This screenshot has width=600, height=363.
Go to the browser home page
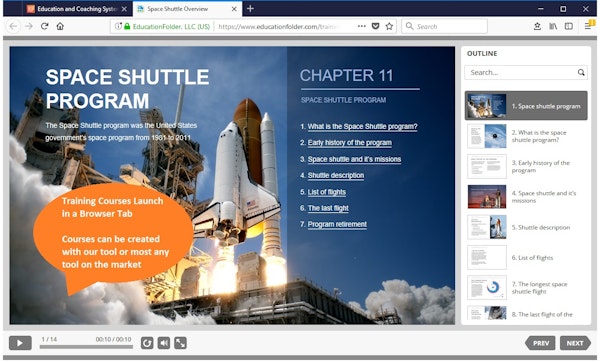(x=60, y=26)
